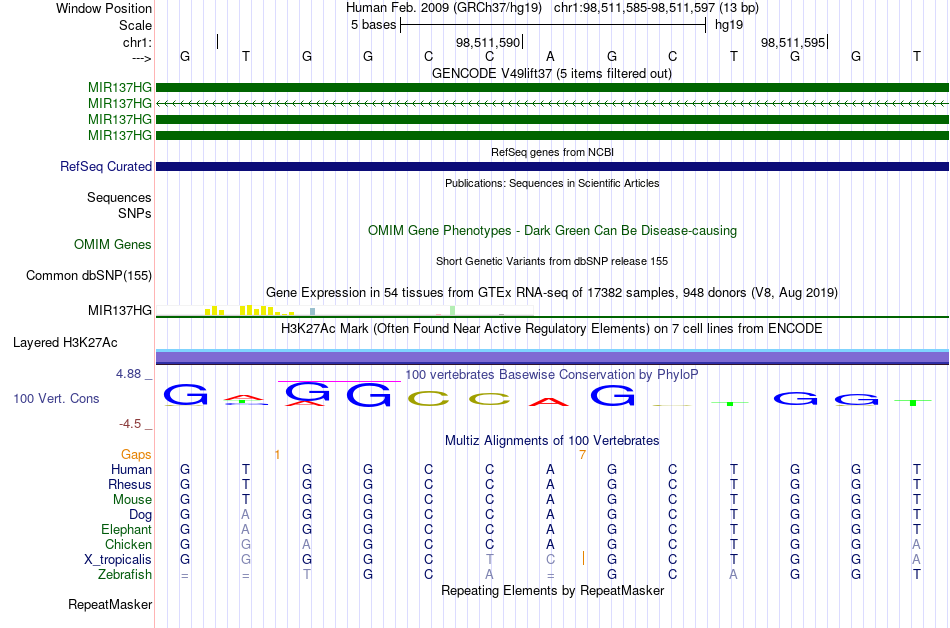Click the 5 bases scale bar label
The width and height of the screenshot is (950, 628).
pos(373,25)
